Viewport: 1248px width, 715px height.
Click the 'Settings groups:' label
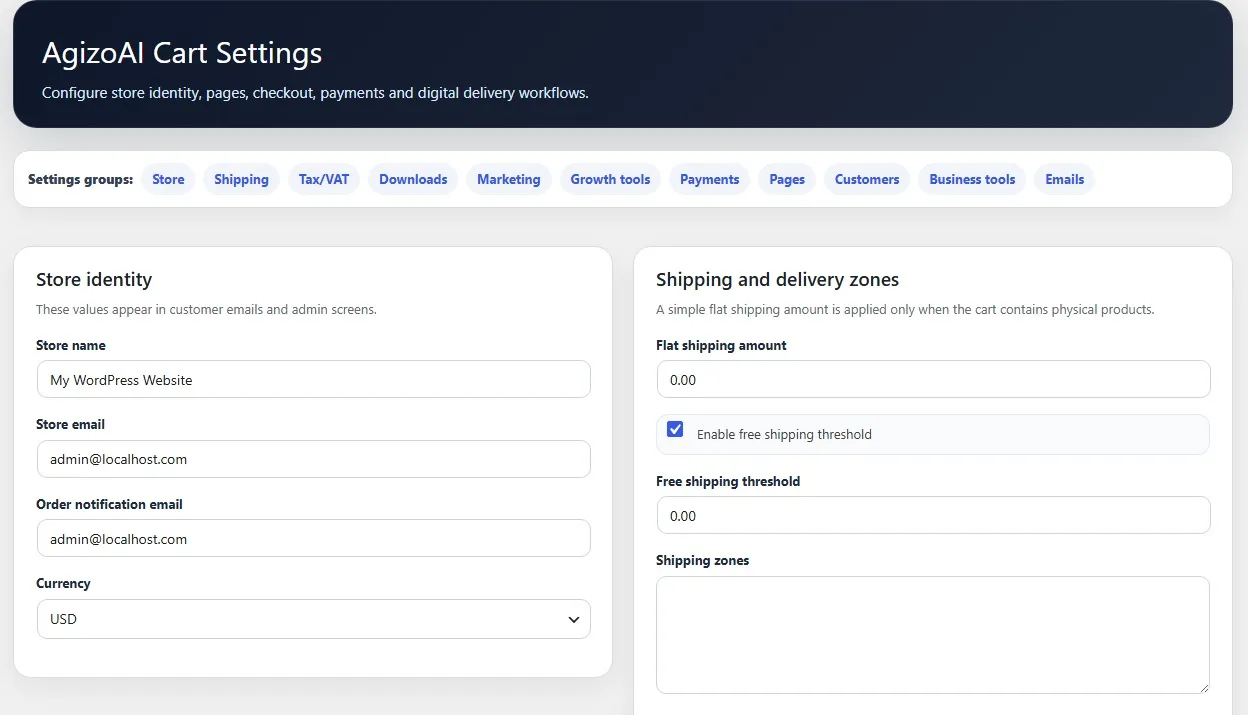click(x=80, y=179)
